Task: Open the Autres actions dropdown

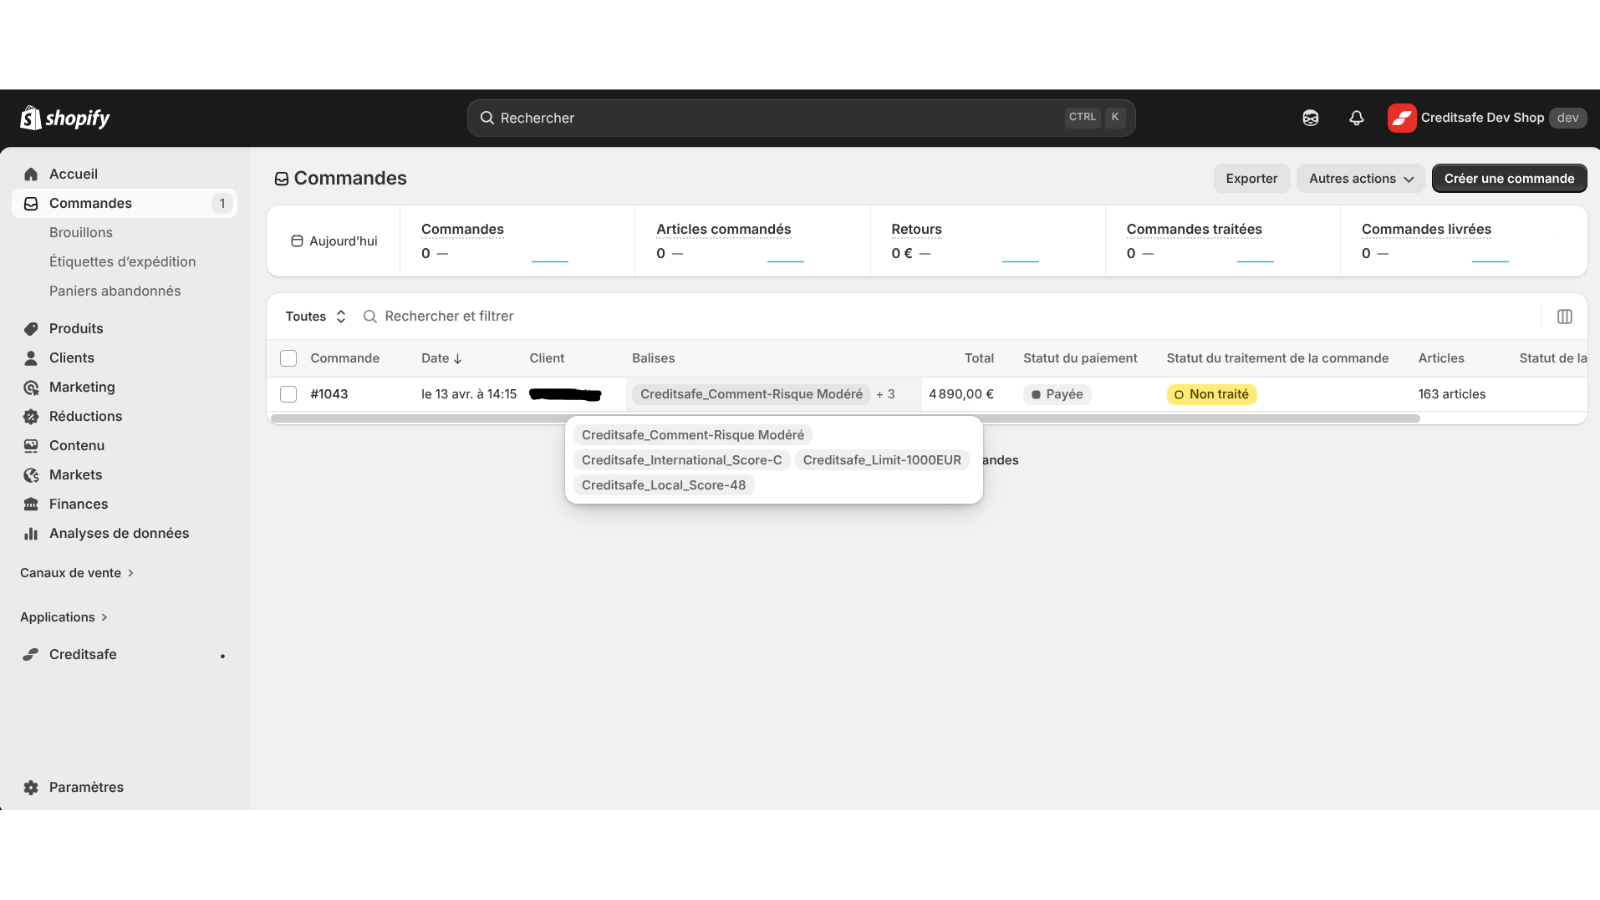Action: coord(1361,179)
